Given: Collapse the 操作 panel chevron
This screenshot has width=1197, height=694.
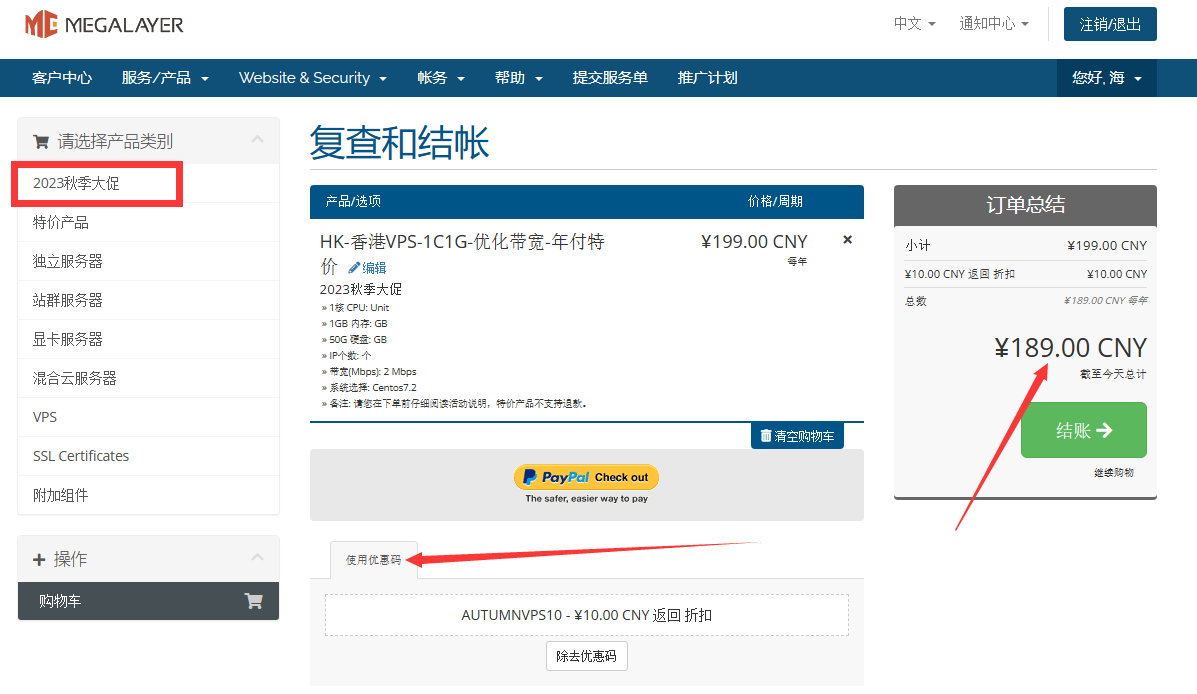Looking at the screenshot, I should coord(257,558).
